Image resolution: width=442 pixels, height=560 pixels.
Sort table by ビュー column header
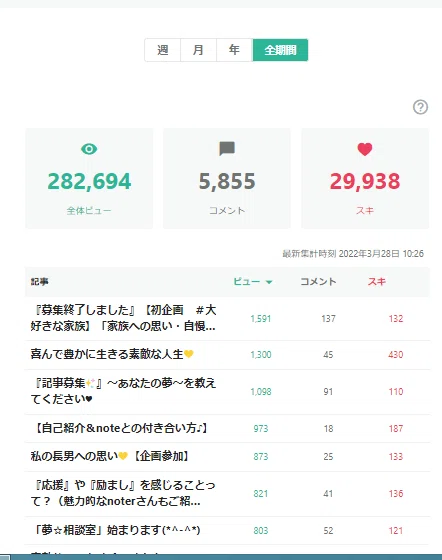pos(253,282)
